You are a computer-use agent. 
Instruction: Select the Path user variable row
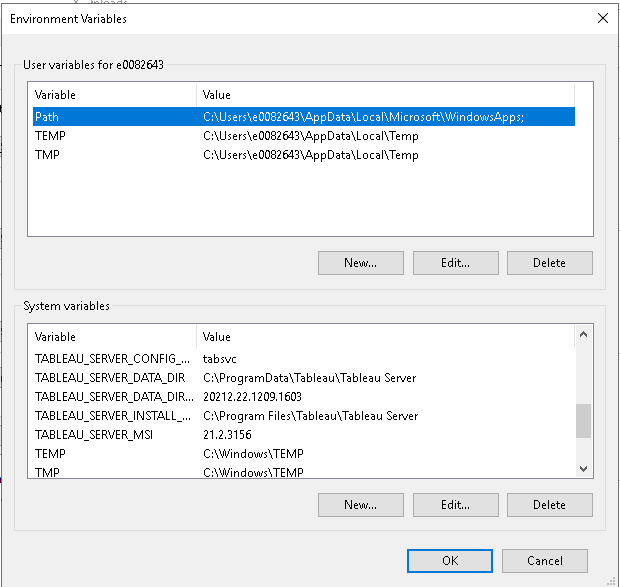click(304, 117)
